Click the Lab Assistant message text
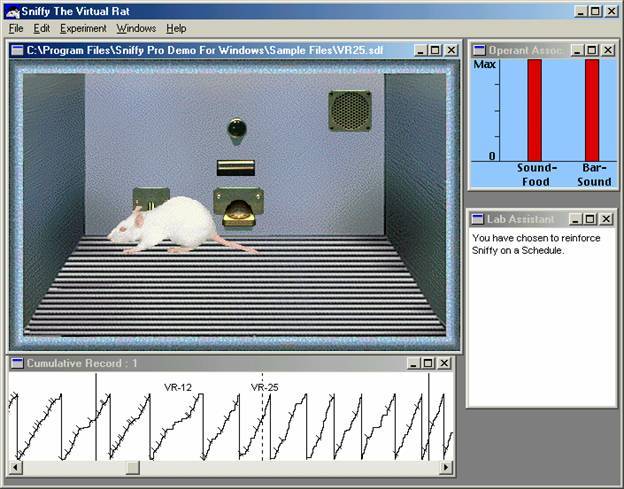The image size is (624, 489). point(536,244)
